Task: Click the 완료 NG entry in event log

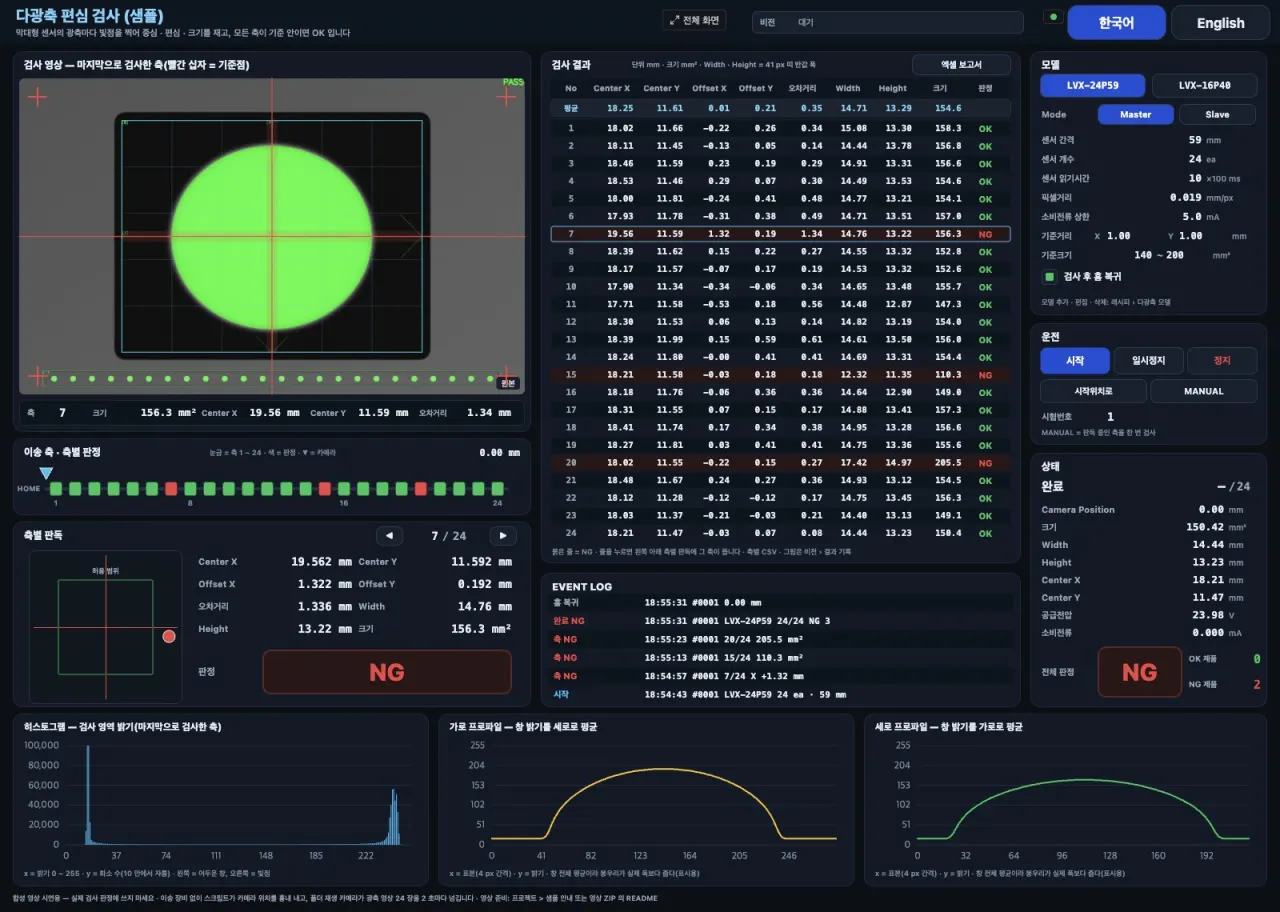Action: [x=780, y=620]
